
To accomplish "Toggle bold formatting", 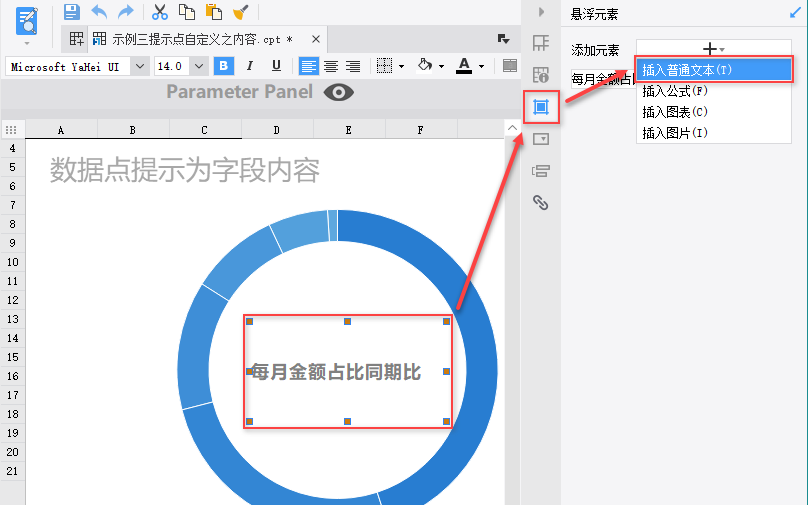I will coord(224,66).
